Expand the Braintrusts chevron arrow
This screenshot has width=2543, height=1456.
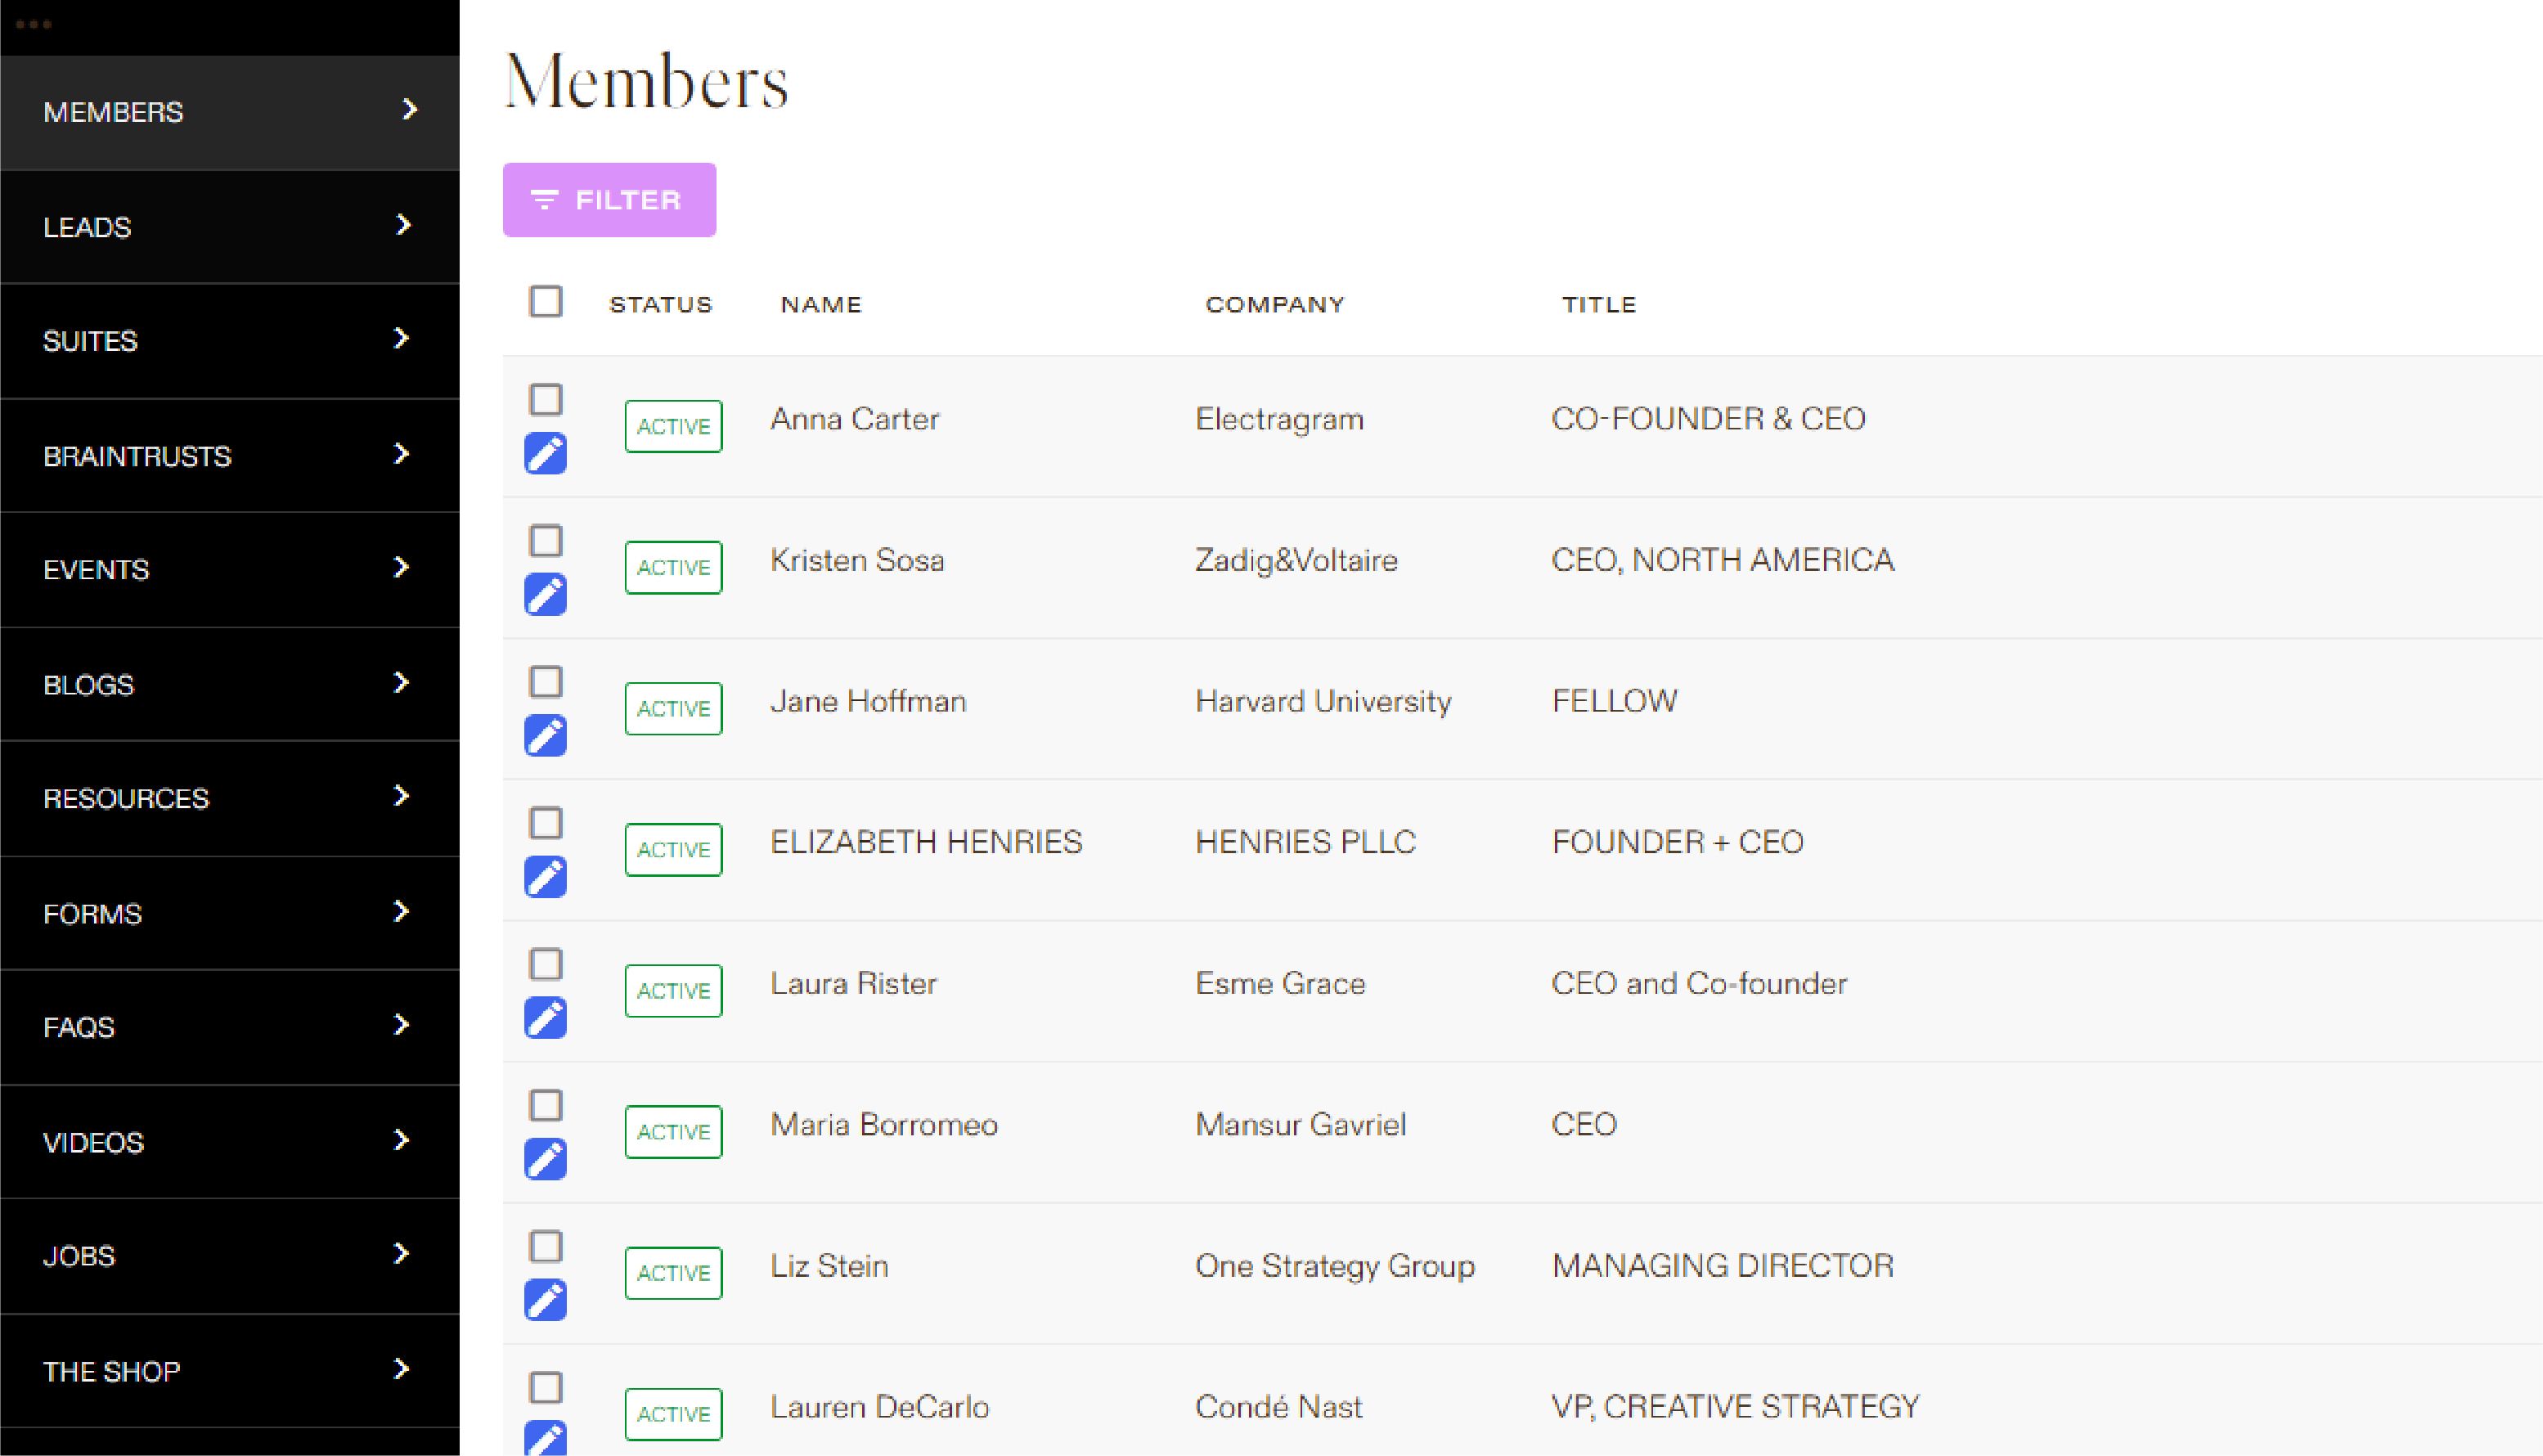point(402,454)
